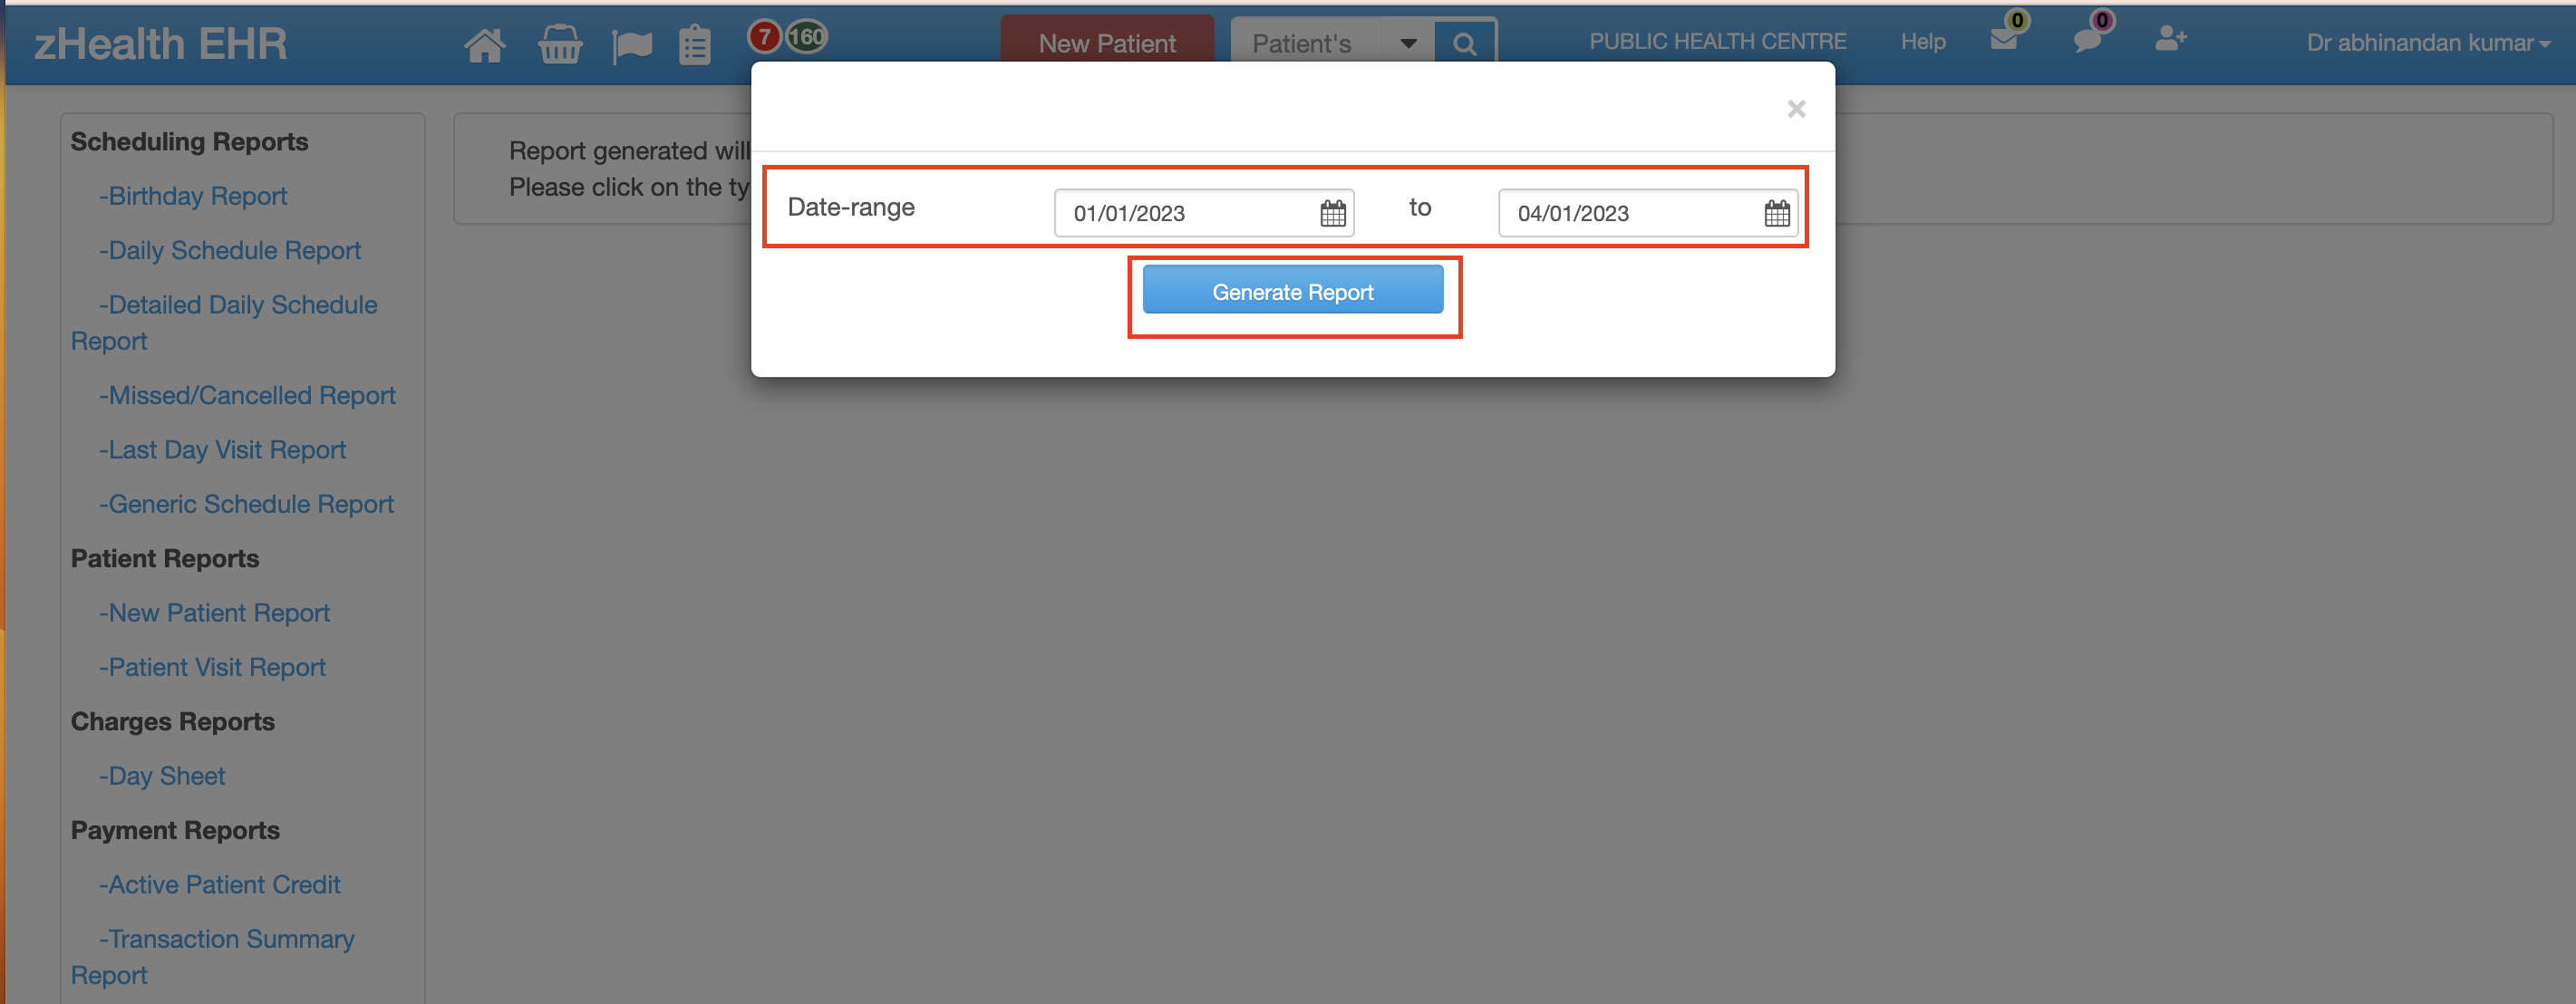Open the shopping basket icon

click(x=560, y=45)
